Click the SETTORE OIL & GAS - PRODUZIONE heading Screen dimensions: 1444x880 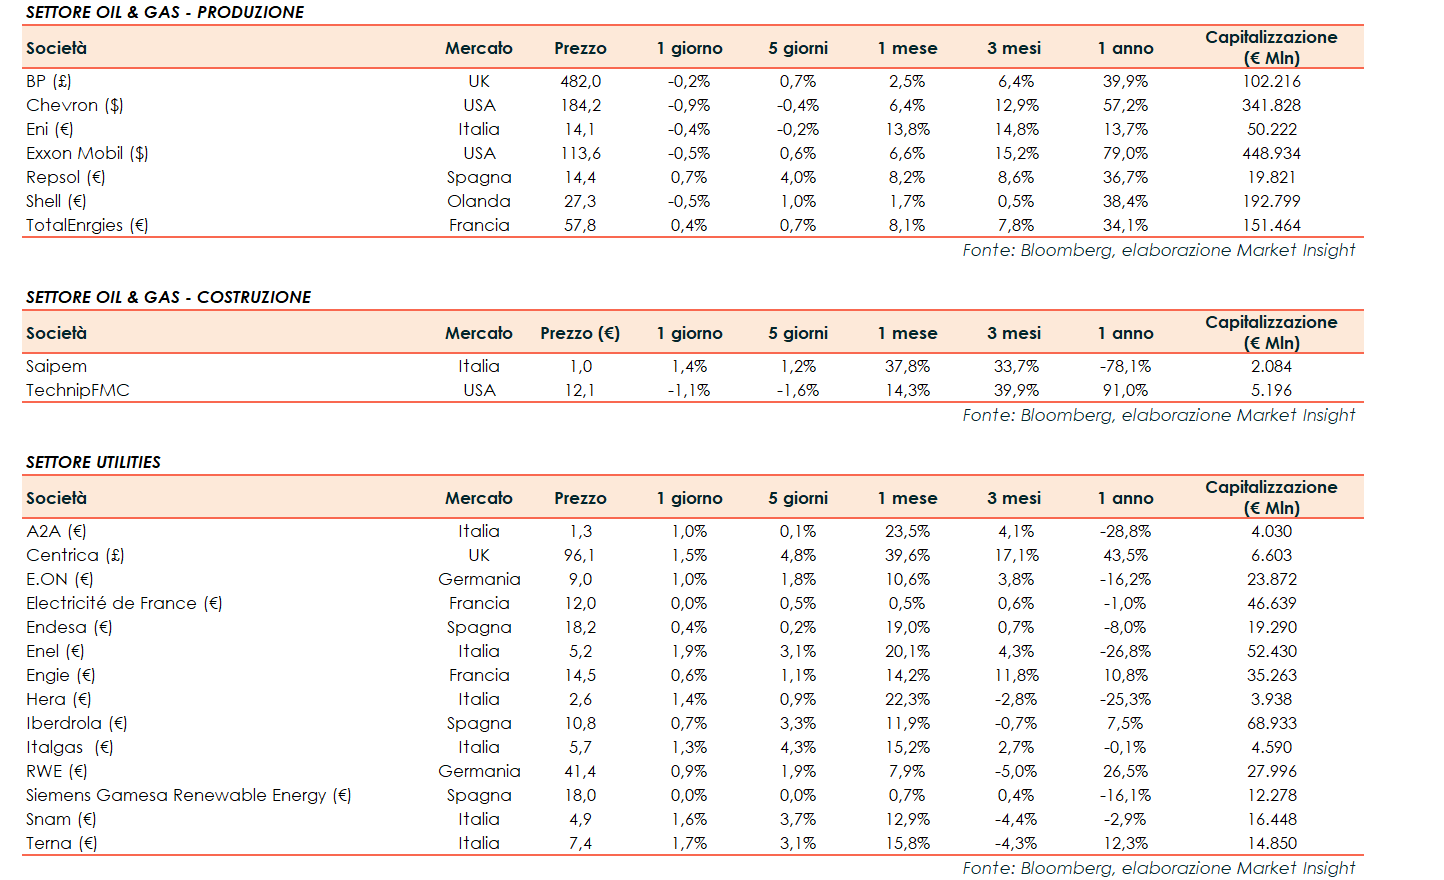tap(165, 12)
